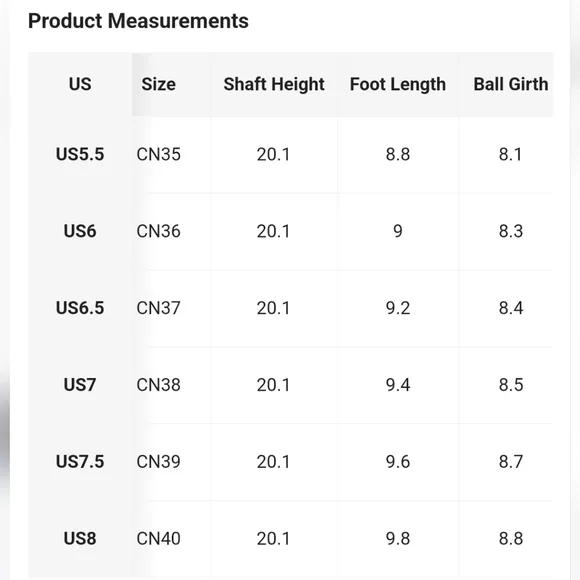Screen dimensions: 580x580
Task: Select the US7.5 row label
Action: (x=80, y=462)
